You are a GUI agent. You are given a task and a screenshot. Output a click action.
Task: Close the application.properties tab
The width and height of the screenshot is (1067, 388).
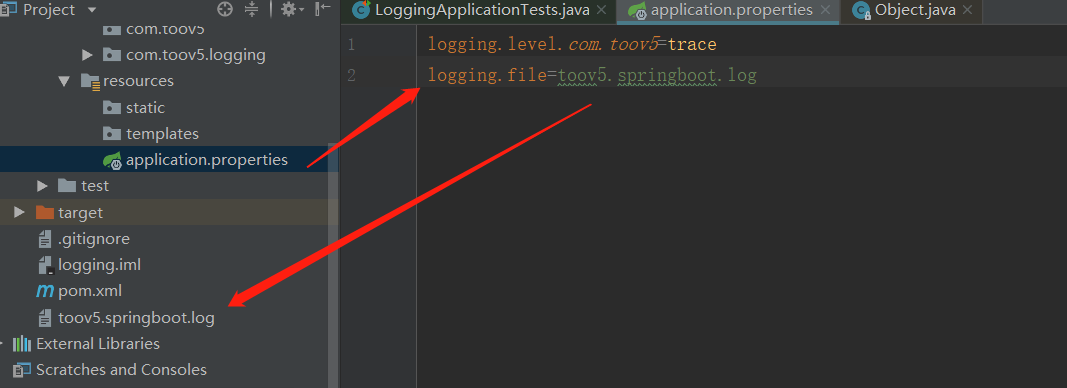coord(825,10)
